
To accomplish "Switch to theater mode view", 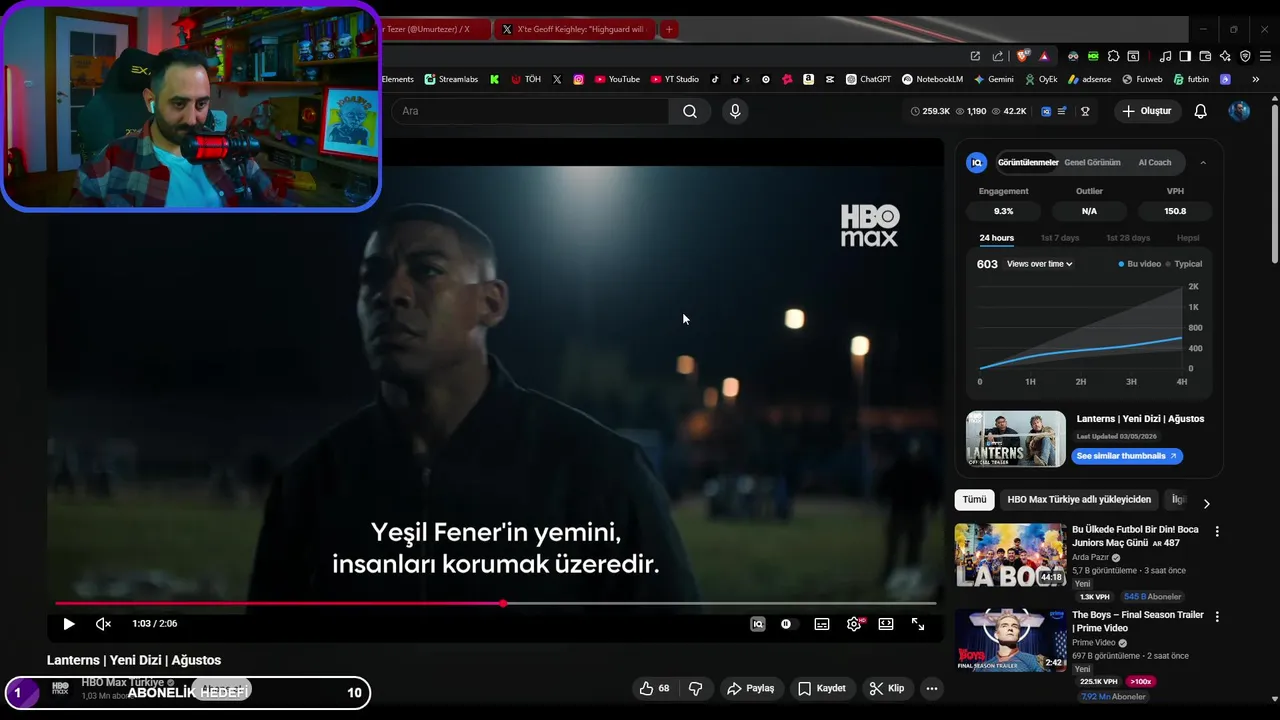I will pyautogui.click(x=886, y=624).
